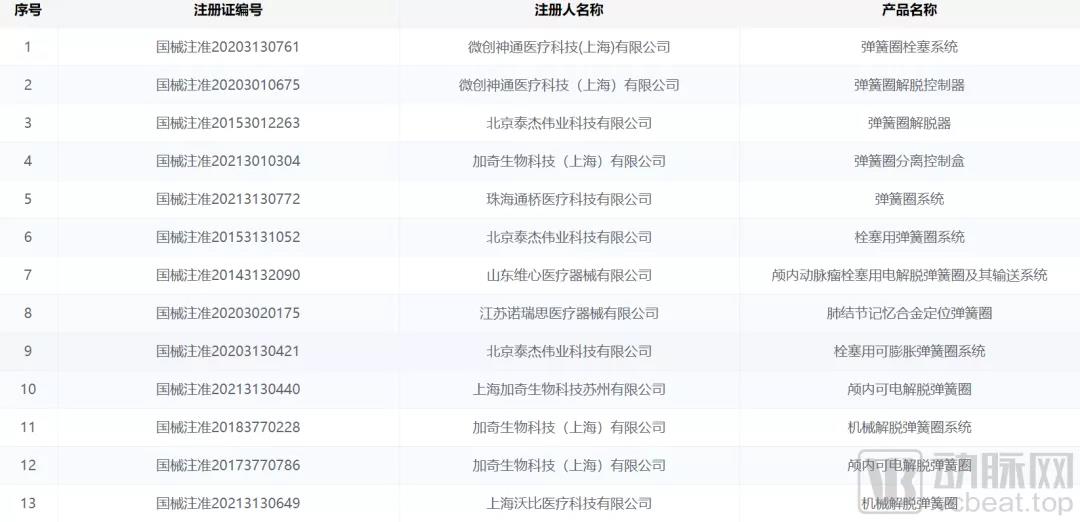Screen dimensions: 1080x522
Task: Click sequence number 10
Action: click(x=28, y=389)
